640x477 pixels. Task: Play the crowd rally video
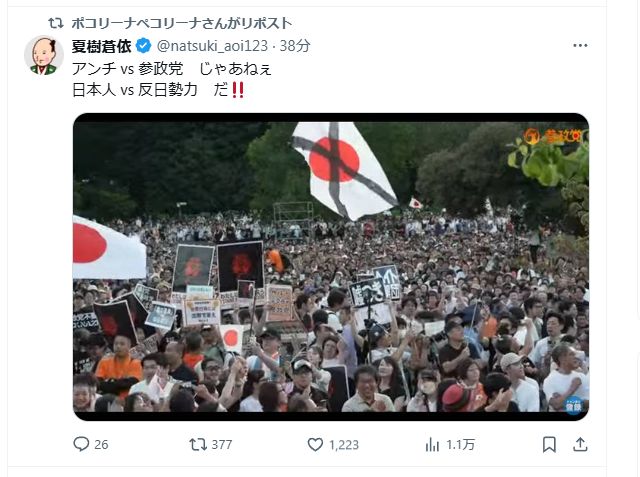pos(331,267)
